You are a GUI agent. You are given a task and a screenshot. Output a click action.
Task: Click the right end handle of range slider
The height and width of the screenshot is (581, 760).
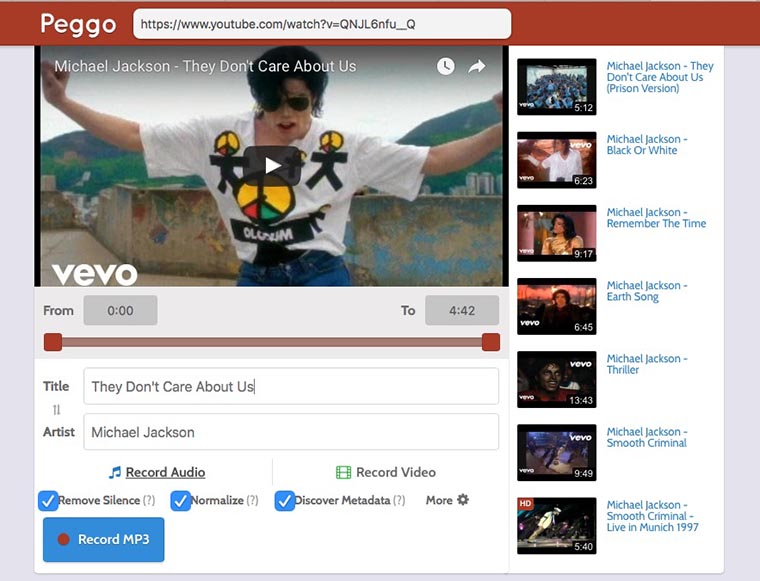(491, 342)
